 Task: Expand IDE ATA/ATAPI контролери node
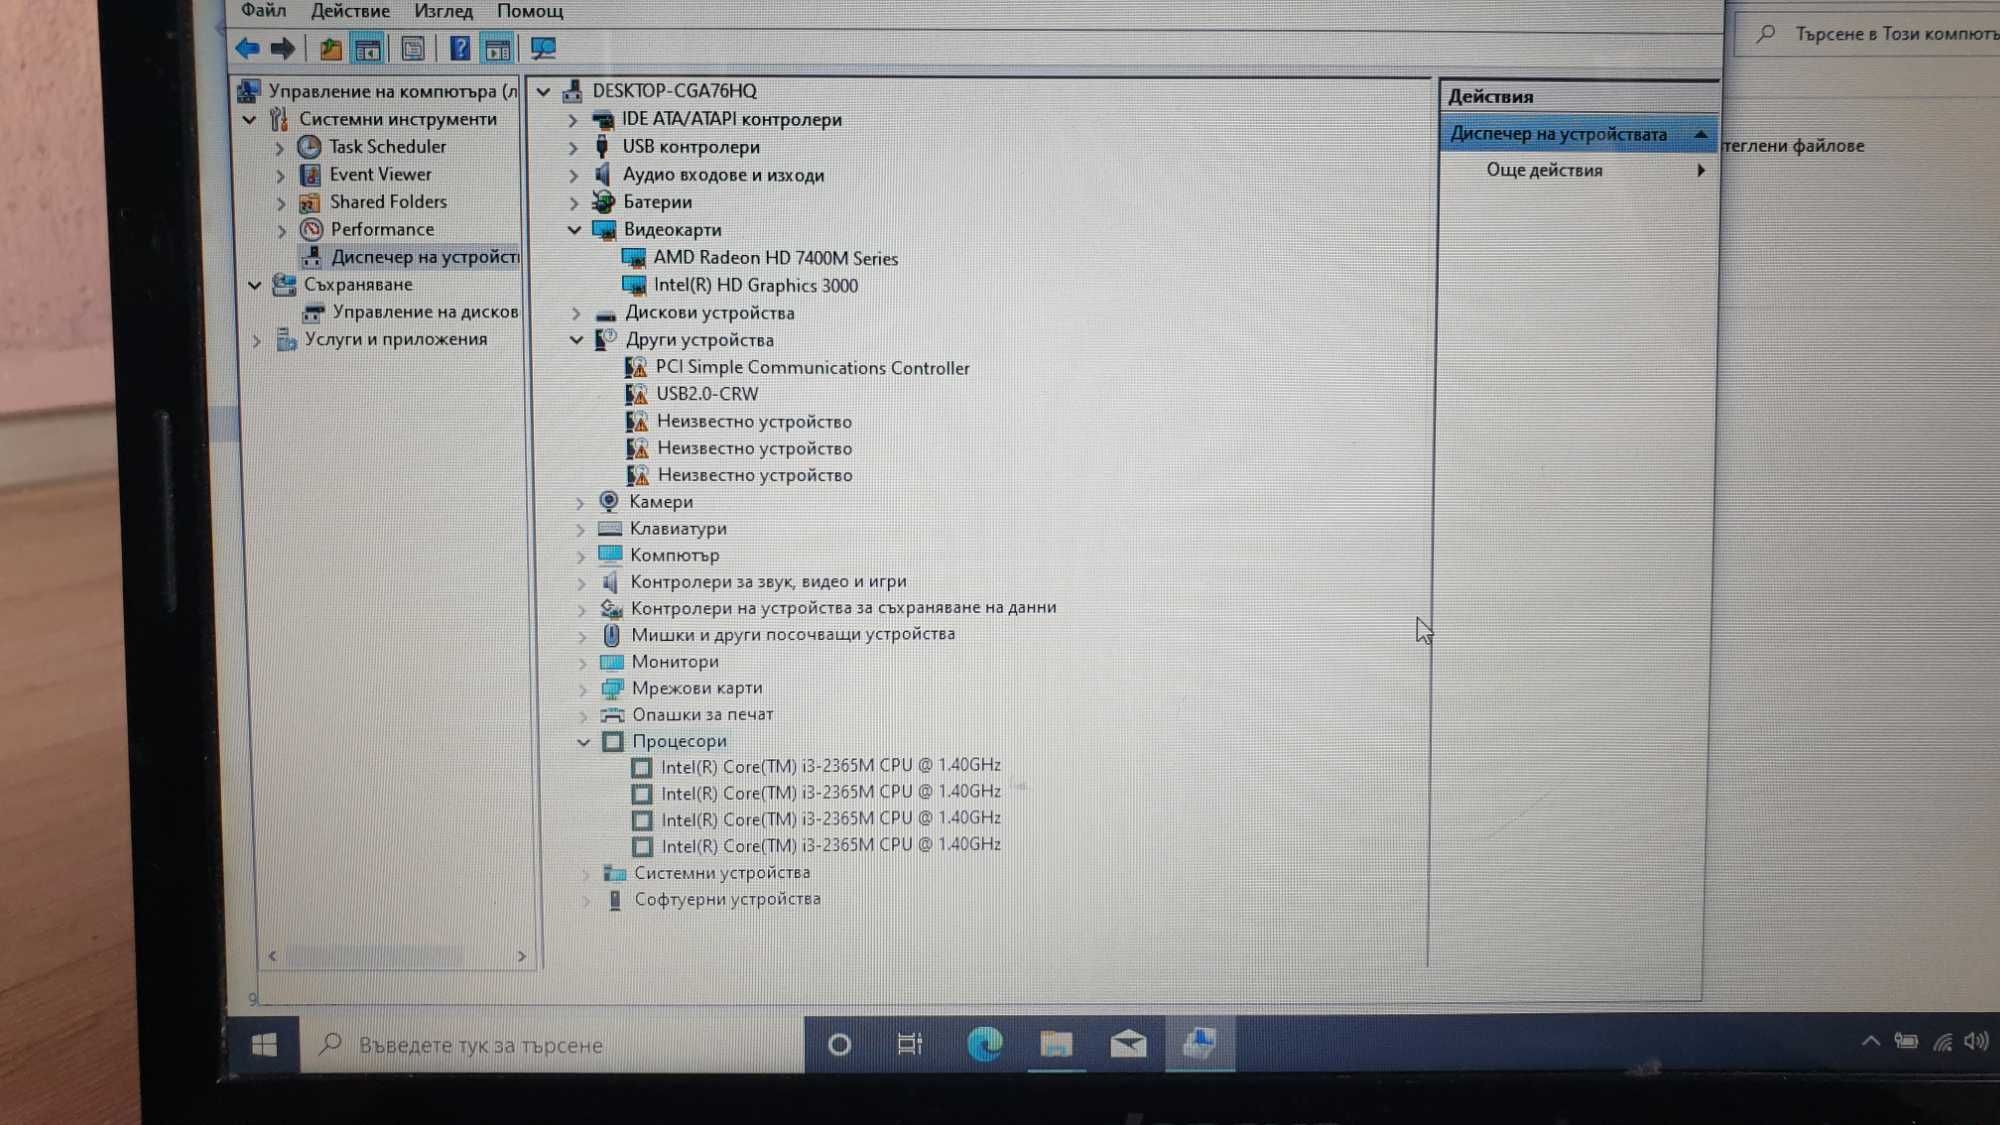coord(572,120)
